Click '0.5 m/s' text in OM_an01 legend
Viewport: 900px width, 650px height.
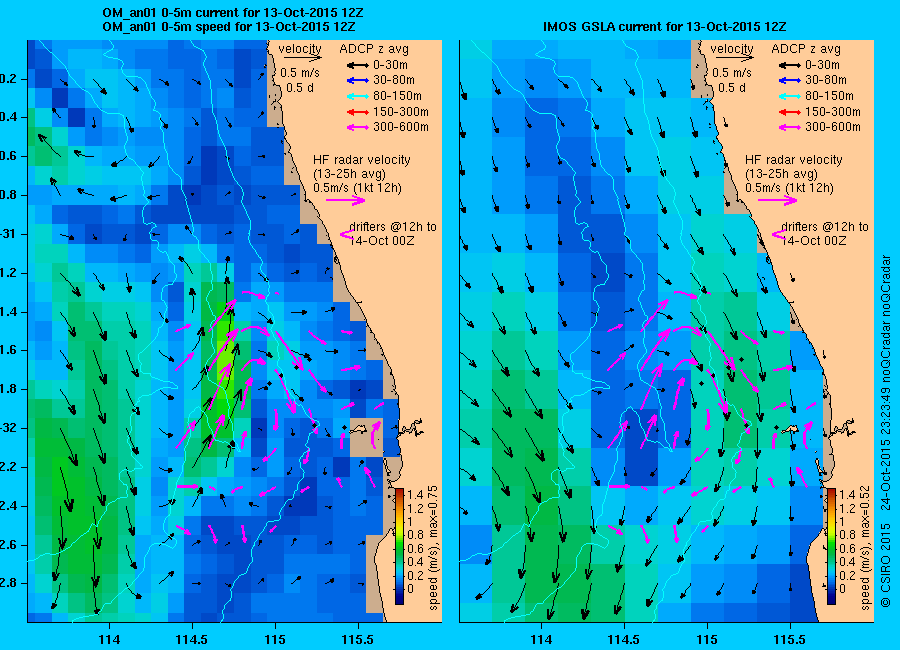300,73
